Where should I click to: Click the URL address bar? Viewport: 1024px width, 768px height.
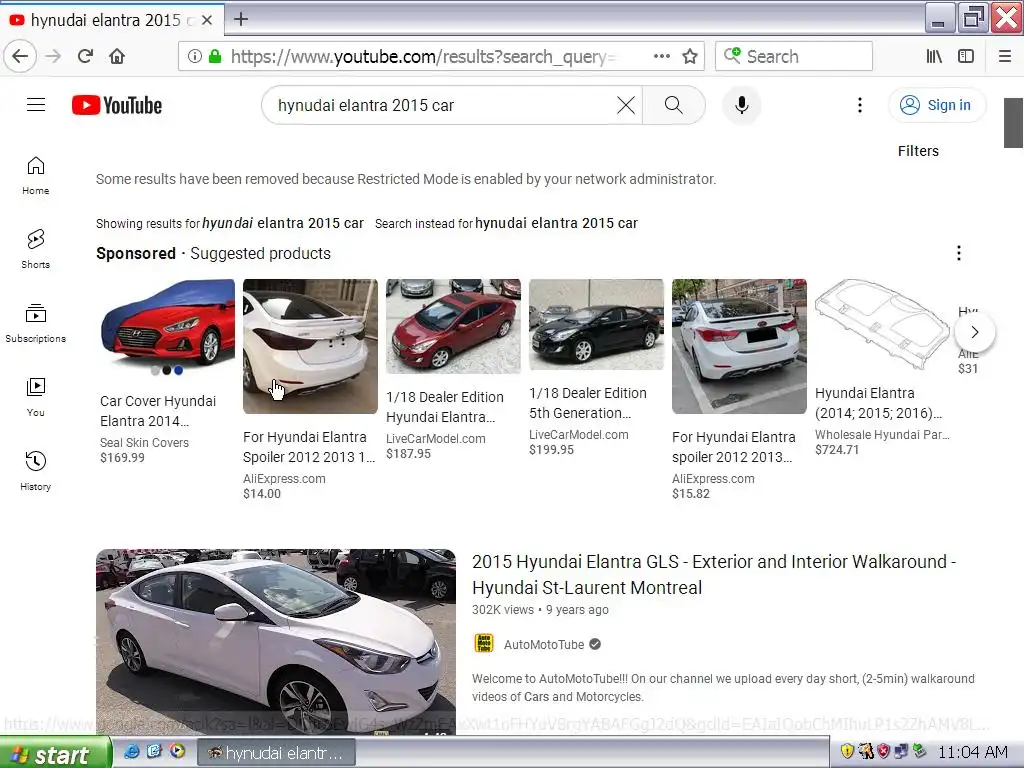(x=421, y=56)
